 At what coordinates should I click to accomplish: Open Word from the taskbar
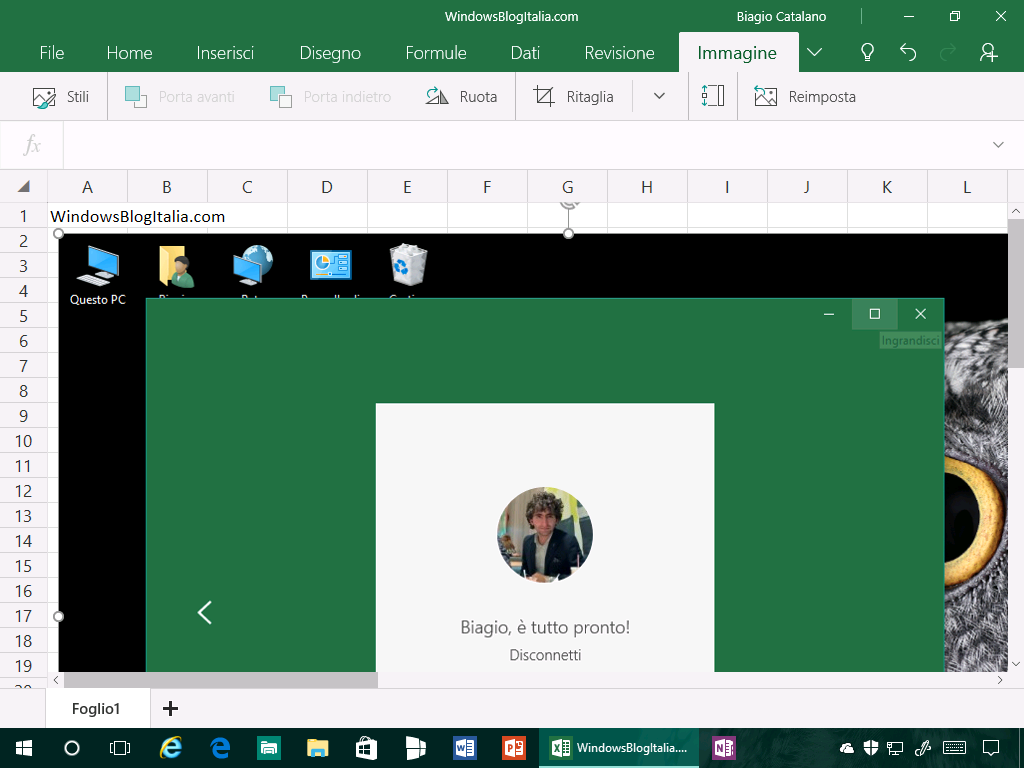click(x=464, y=748)
